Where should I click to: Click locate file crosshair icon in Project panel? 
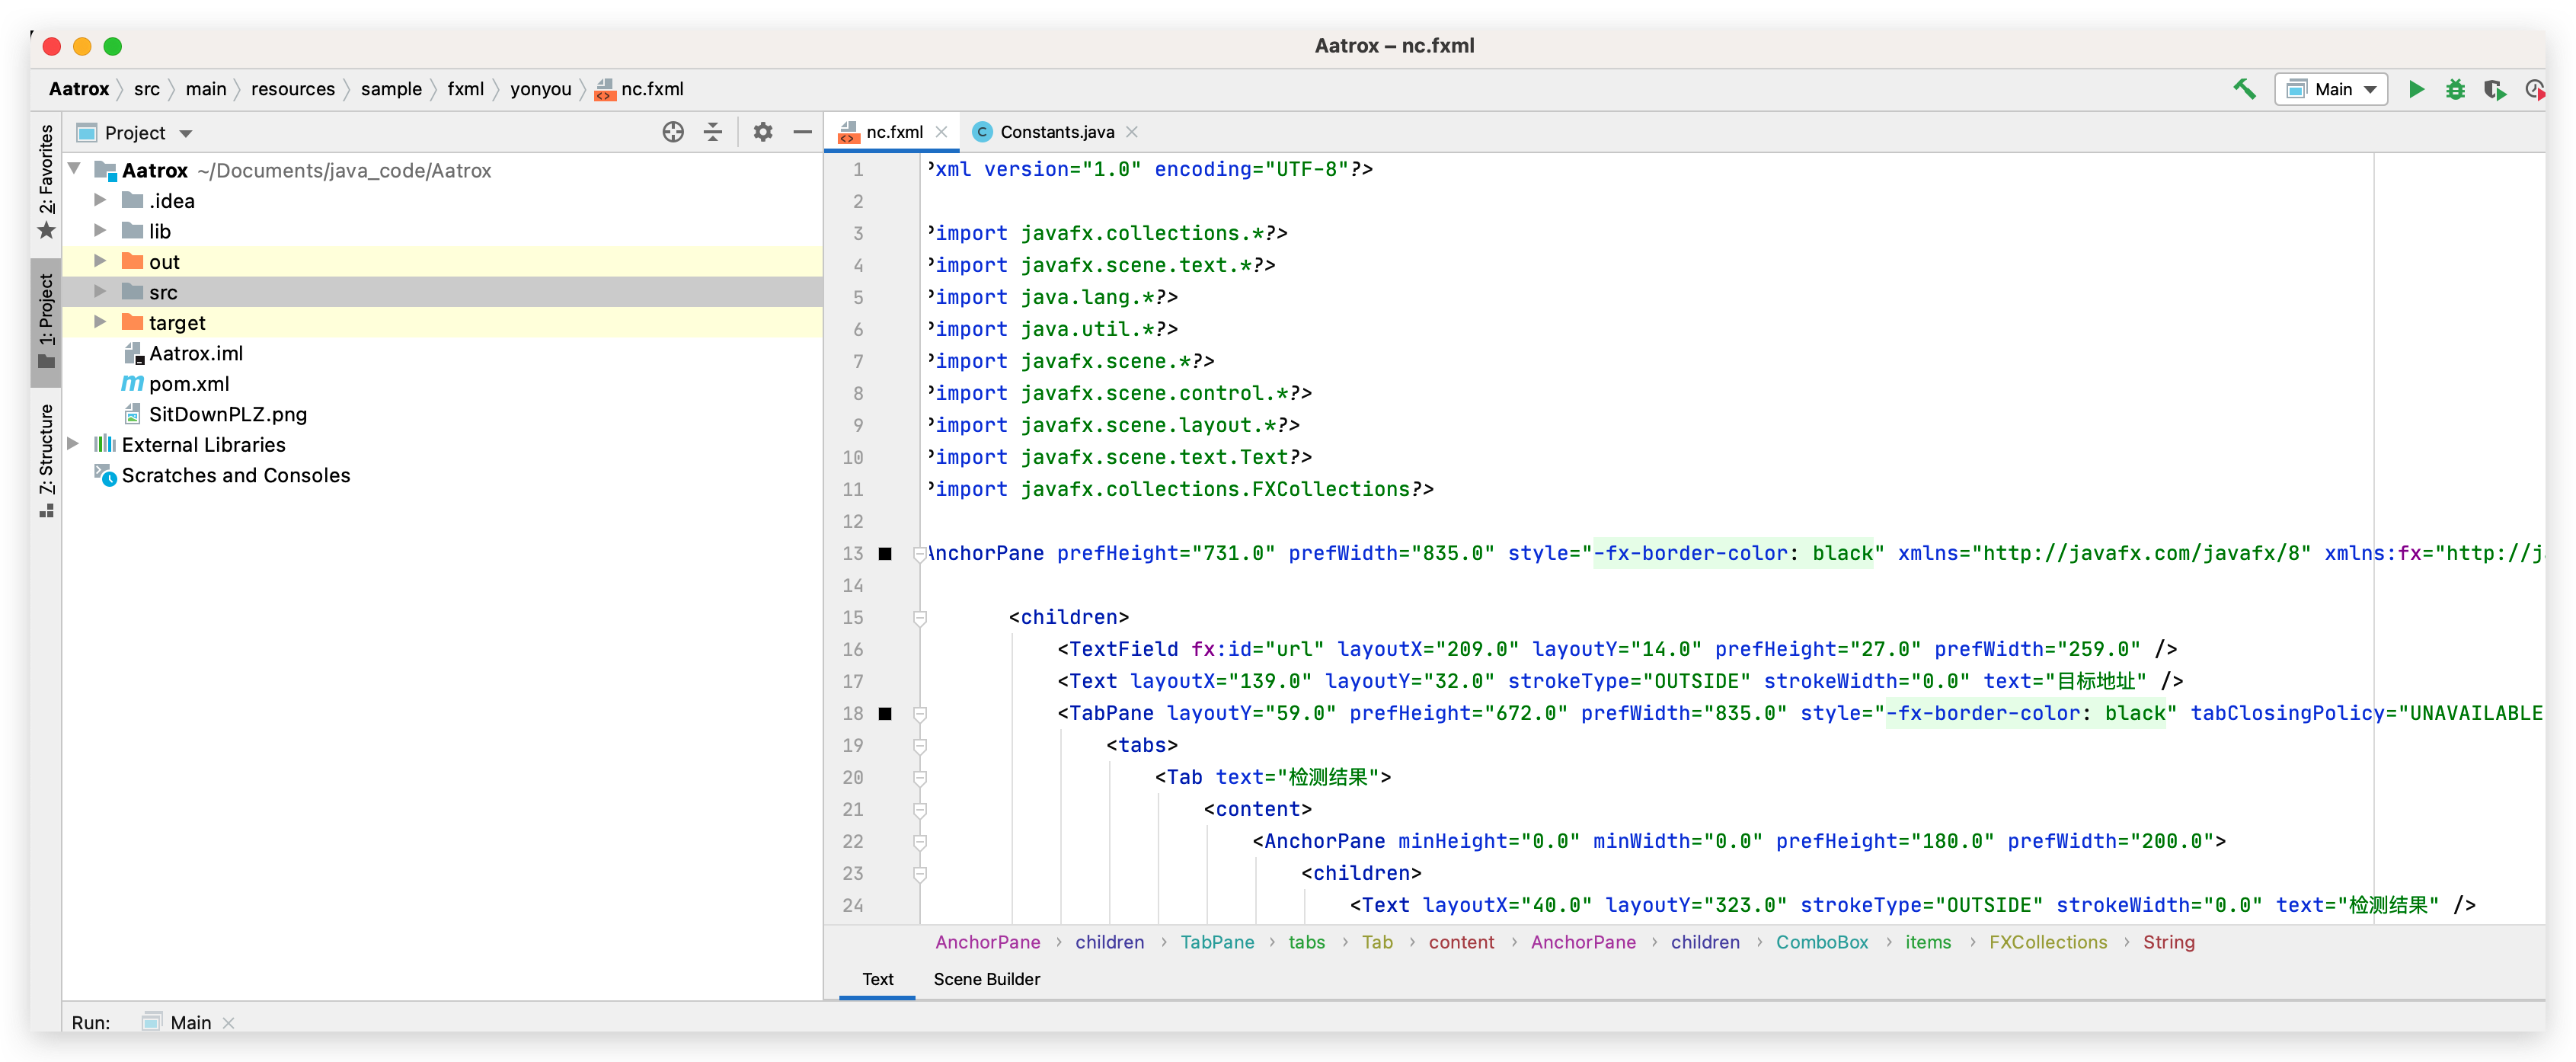point(673,132)
